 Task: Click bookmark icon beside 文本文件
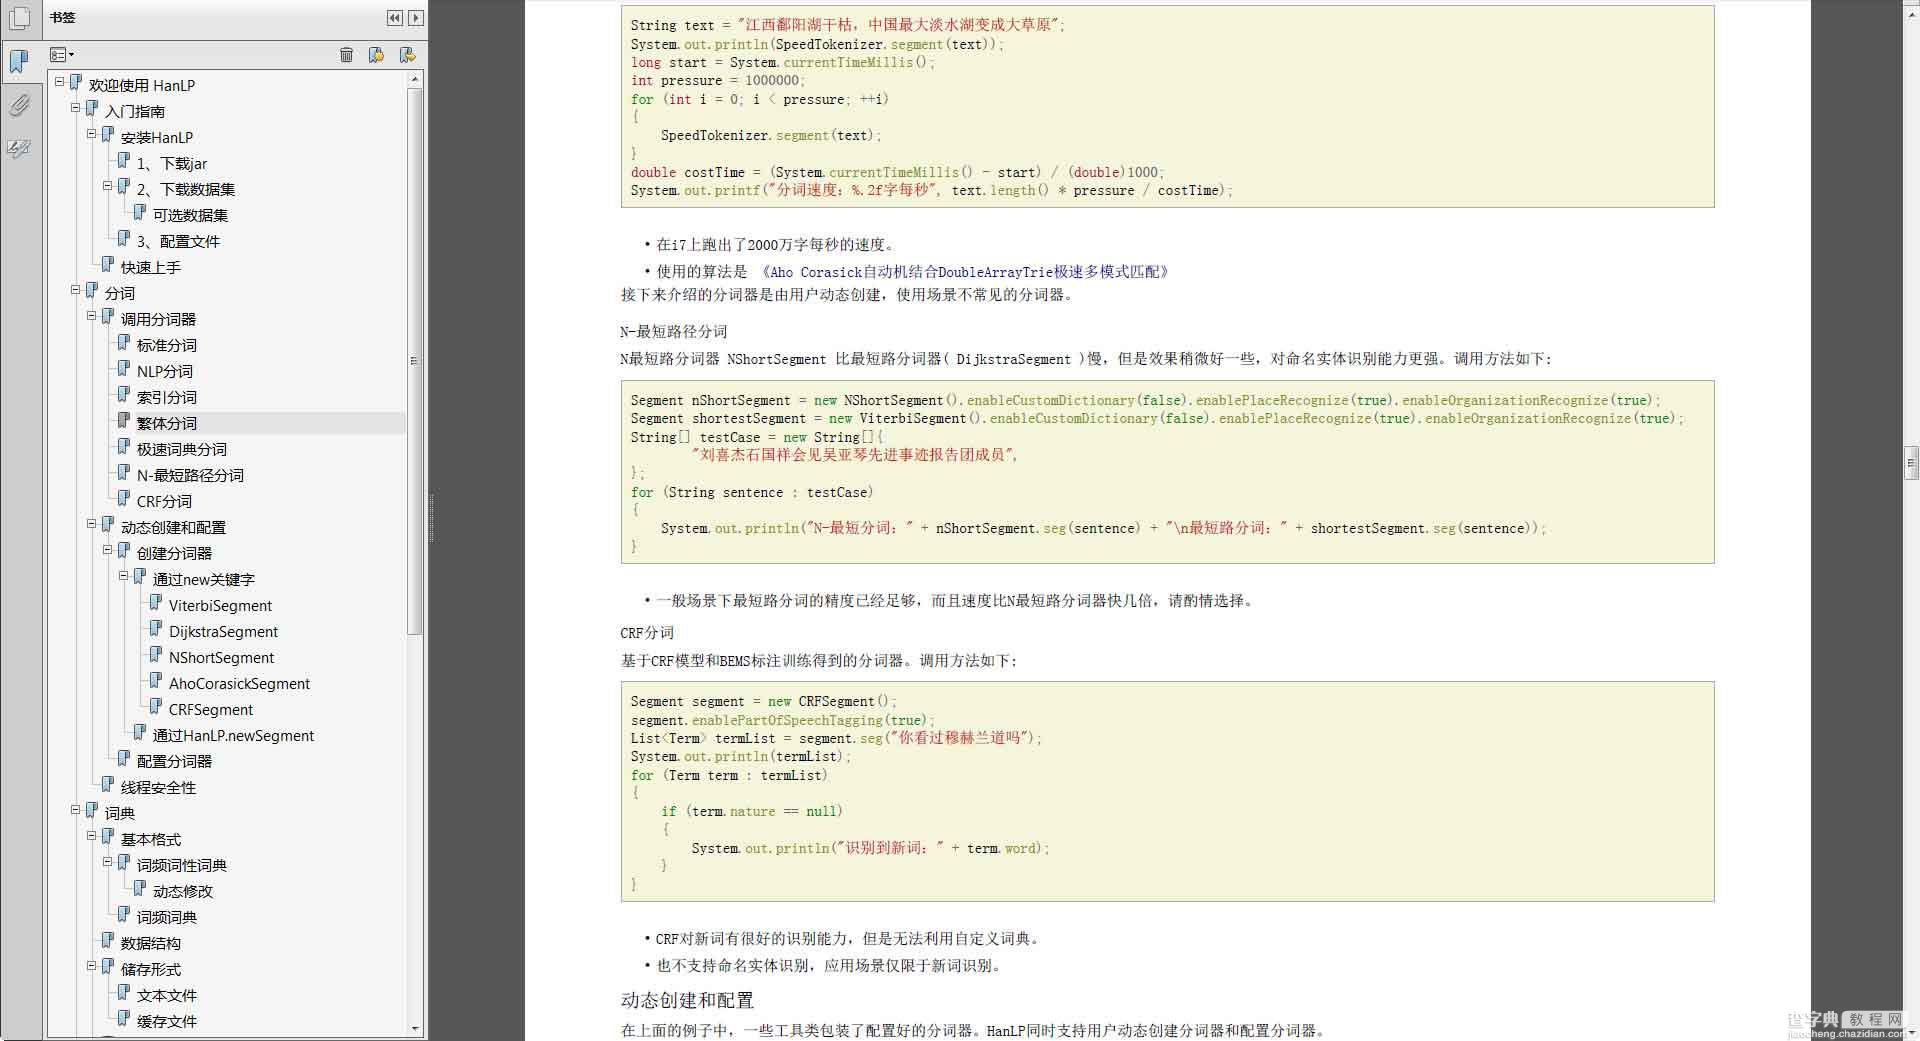coord(124,993)
